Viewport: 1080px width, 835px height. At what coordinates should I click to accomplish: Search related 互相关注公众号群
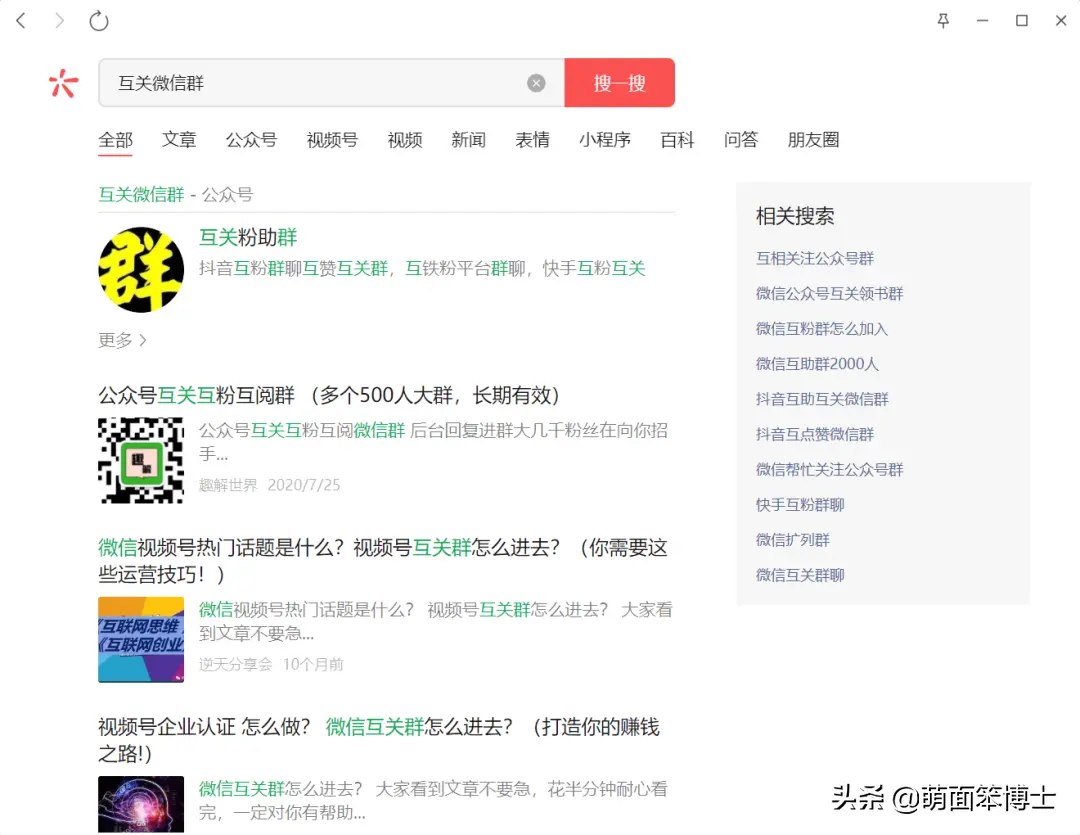[x=815, y=258]
